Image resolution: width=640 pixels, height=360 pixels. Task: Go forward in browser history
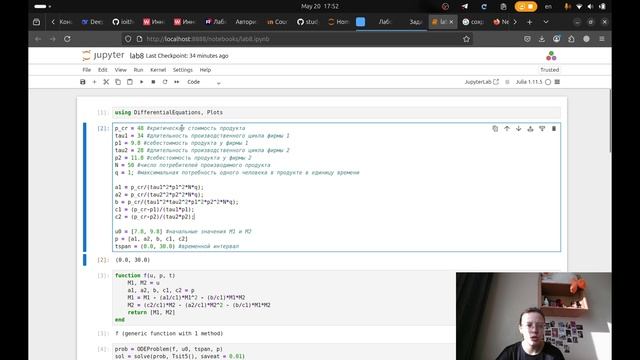pyautogui.click(x=53, y=39)
